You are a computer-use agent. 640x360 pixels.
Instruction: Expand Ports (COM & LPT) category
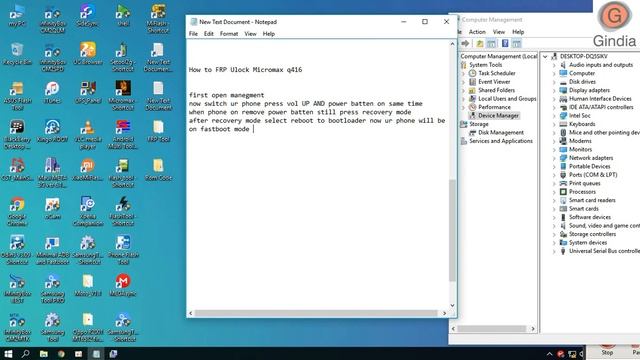554,175
